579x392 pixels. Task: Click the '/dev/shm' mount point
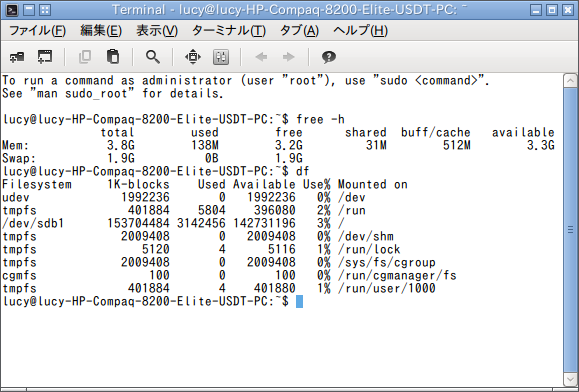coord(366,236)
